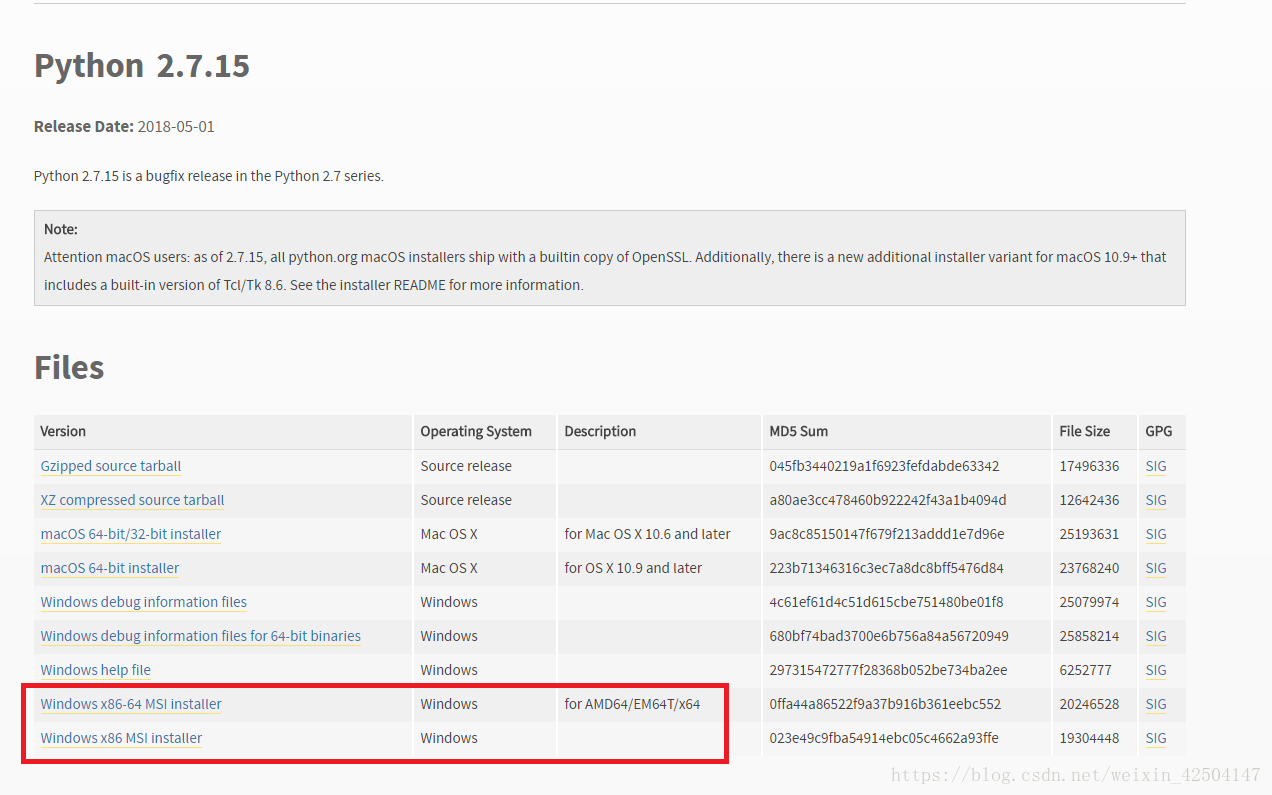Click file size 25858214

1089,636
